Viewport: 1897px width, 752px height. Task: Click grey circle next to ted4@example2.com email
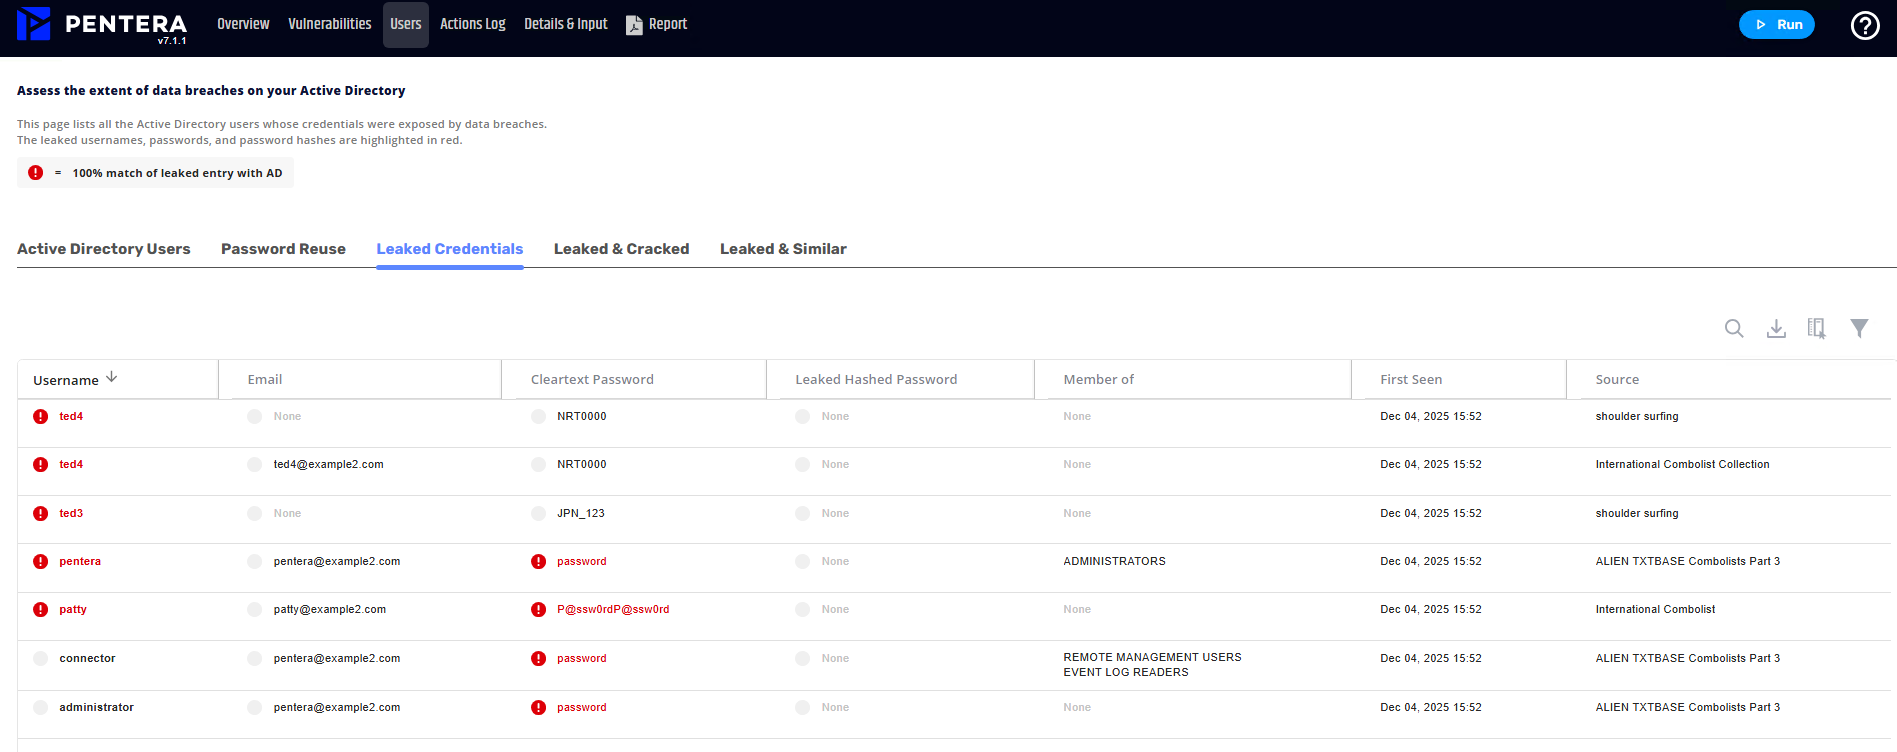[254, 465]
